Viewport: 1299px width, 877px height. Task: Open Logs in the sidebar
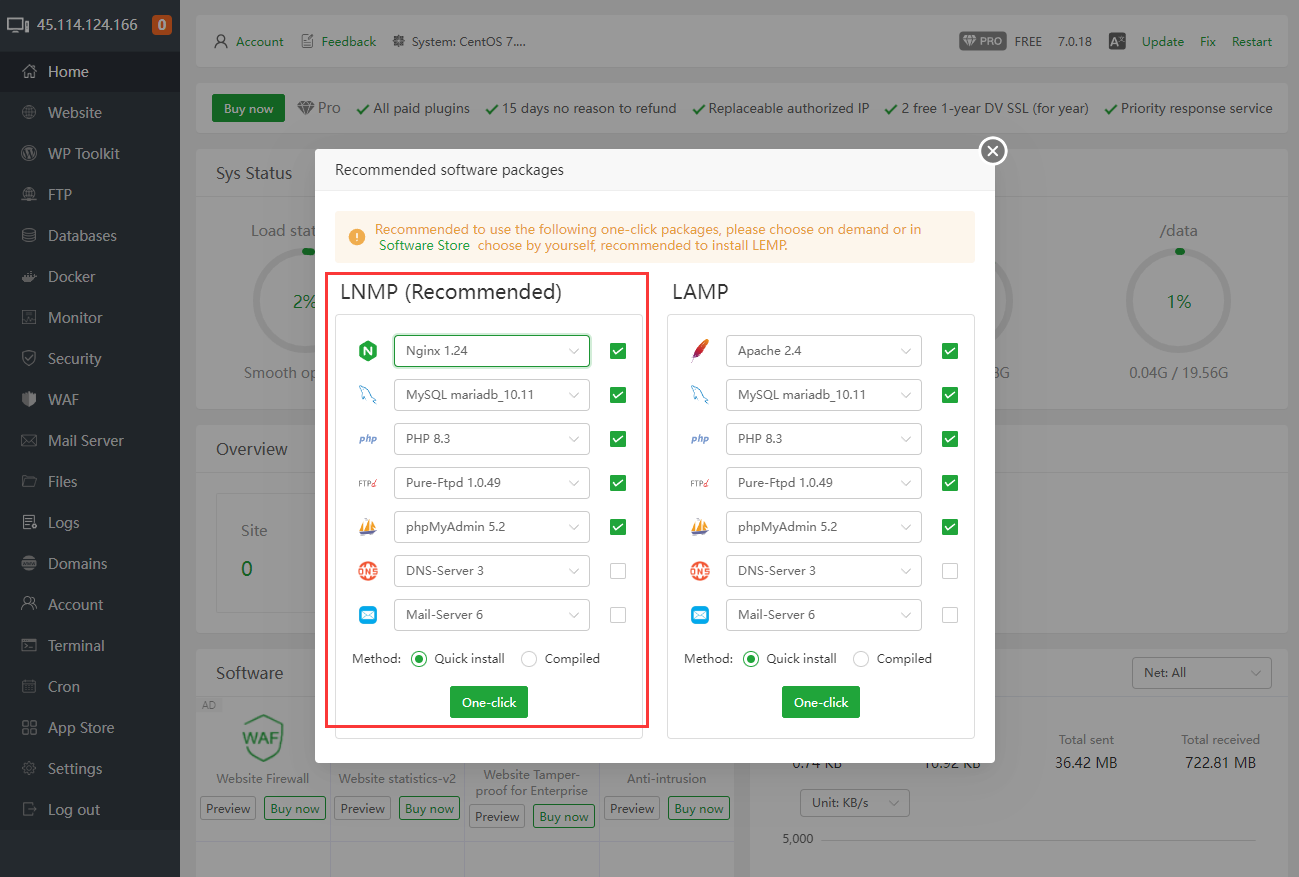(x=90, y=523)
